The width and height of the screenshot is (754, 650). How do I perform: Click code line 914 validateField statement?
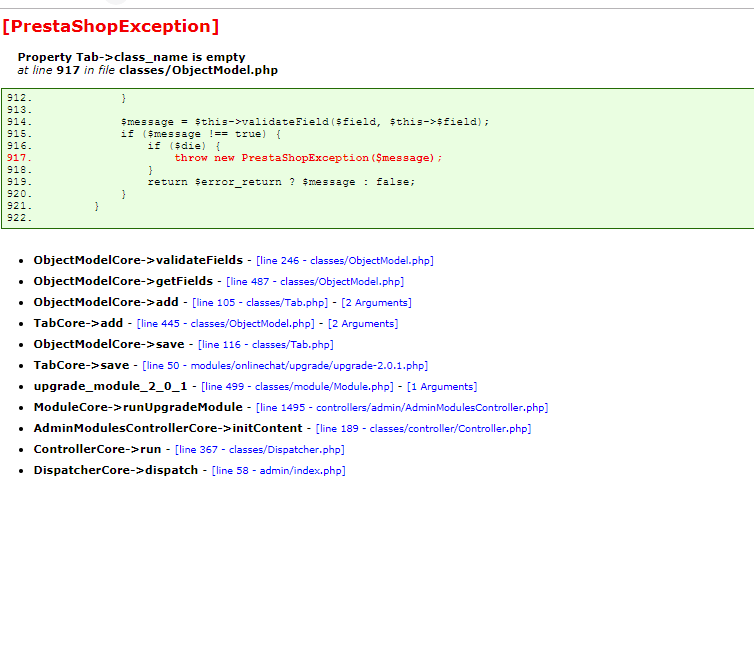305,122
